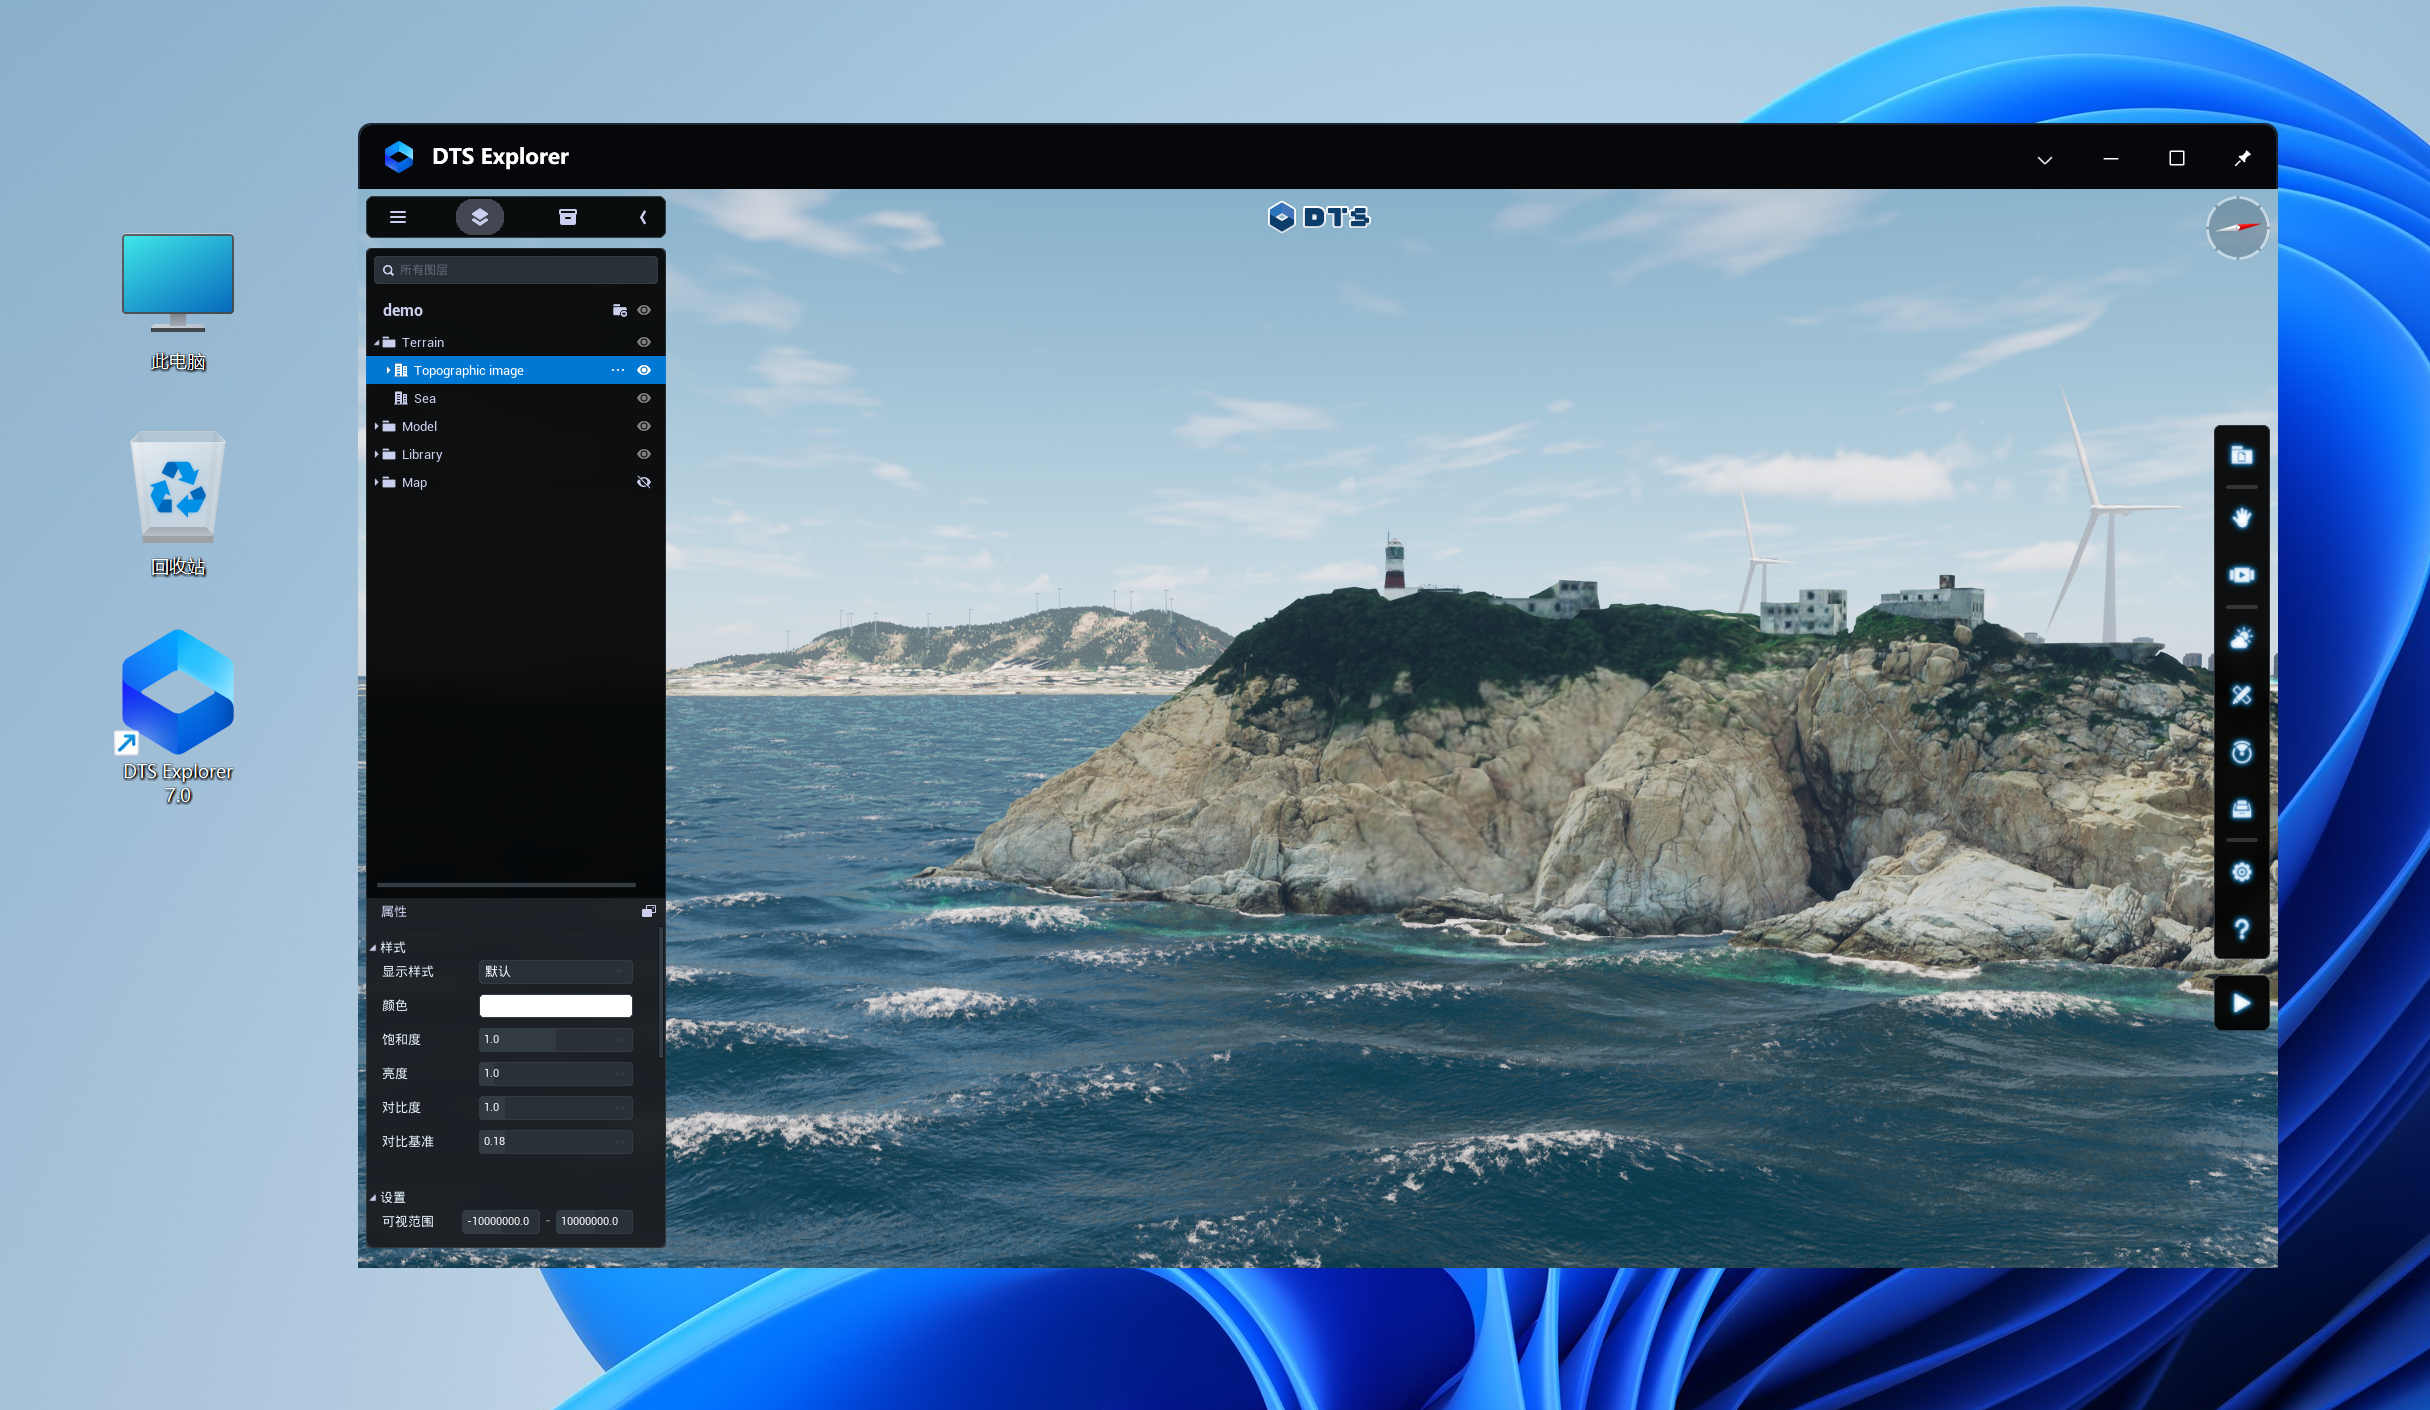Collapse the 设置 section
This screenshot has height=1410, width=2430.
[x=373, y=1198]
